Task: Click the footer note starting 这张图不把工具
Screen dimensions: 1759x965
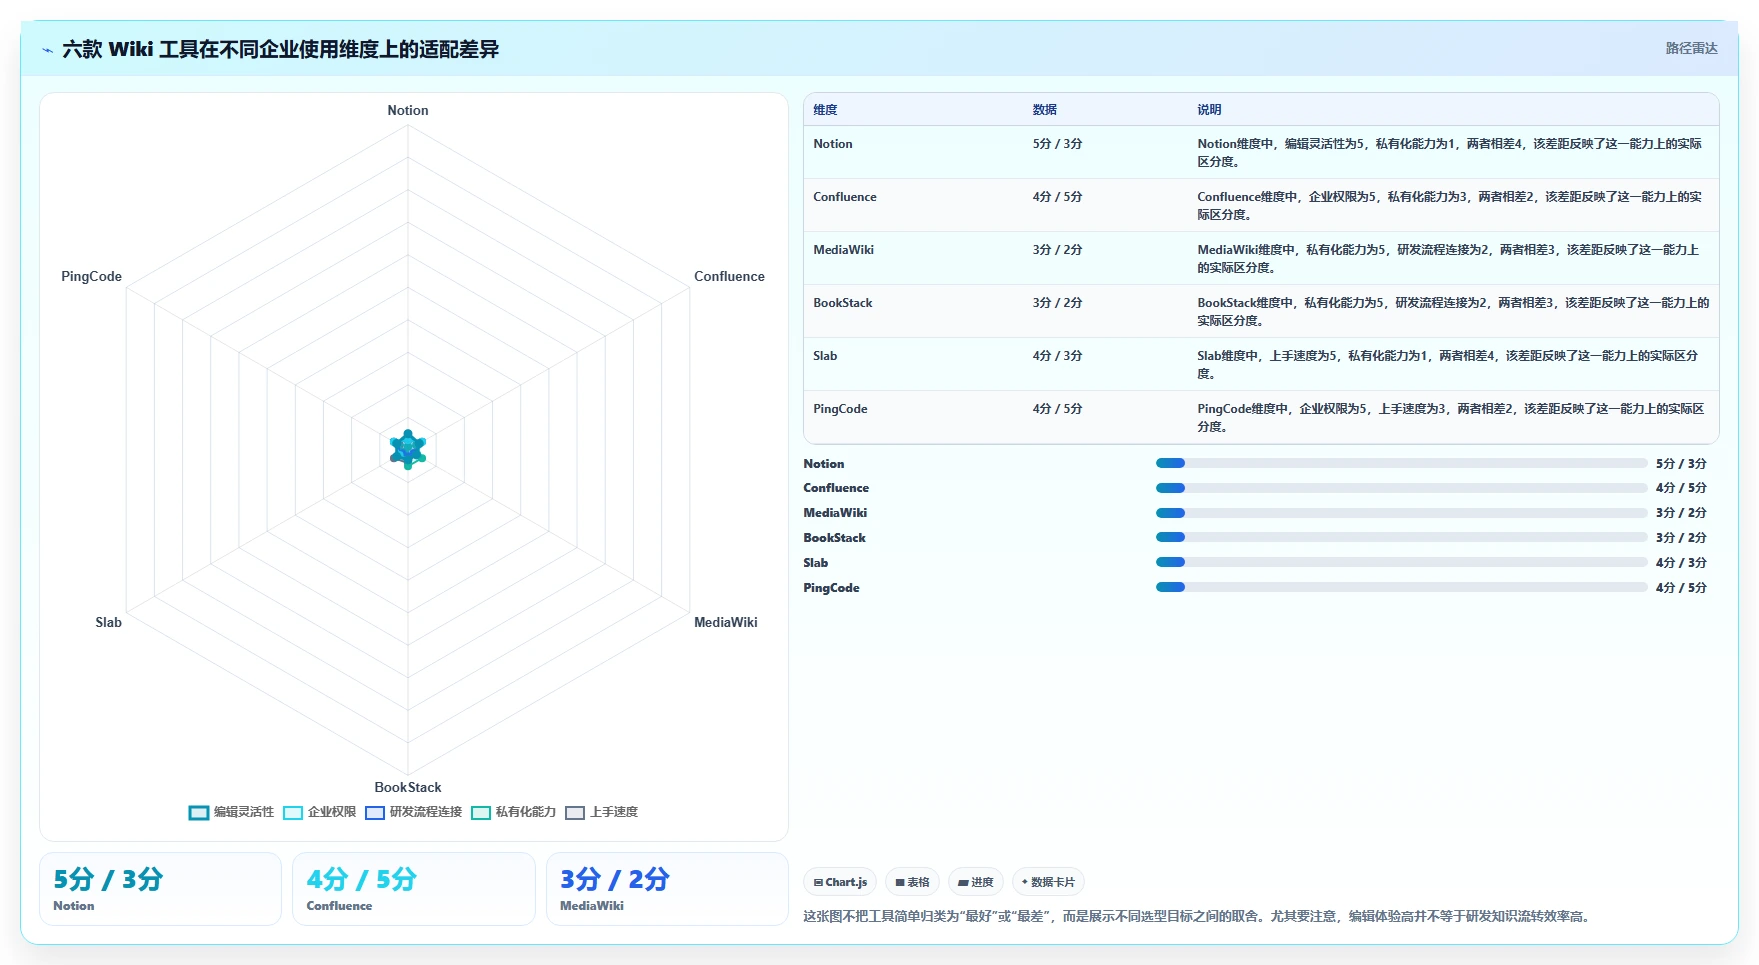Action: (1197, 916)
